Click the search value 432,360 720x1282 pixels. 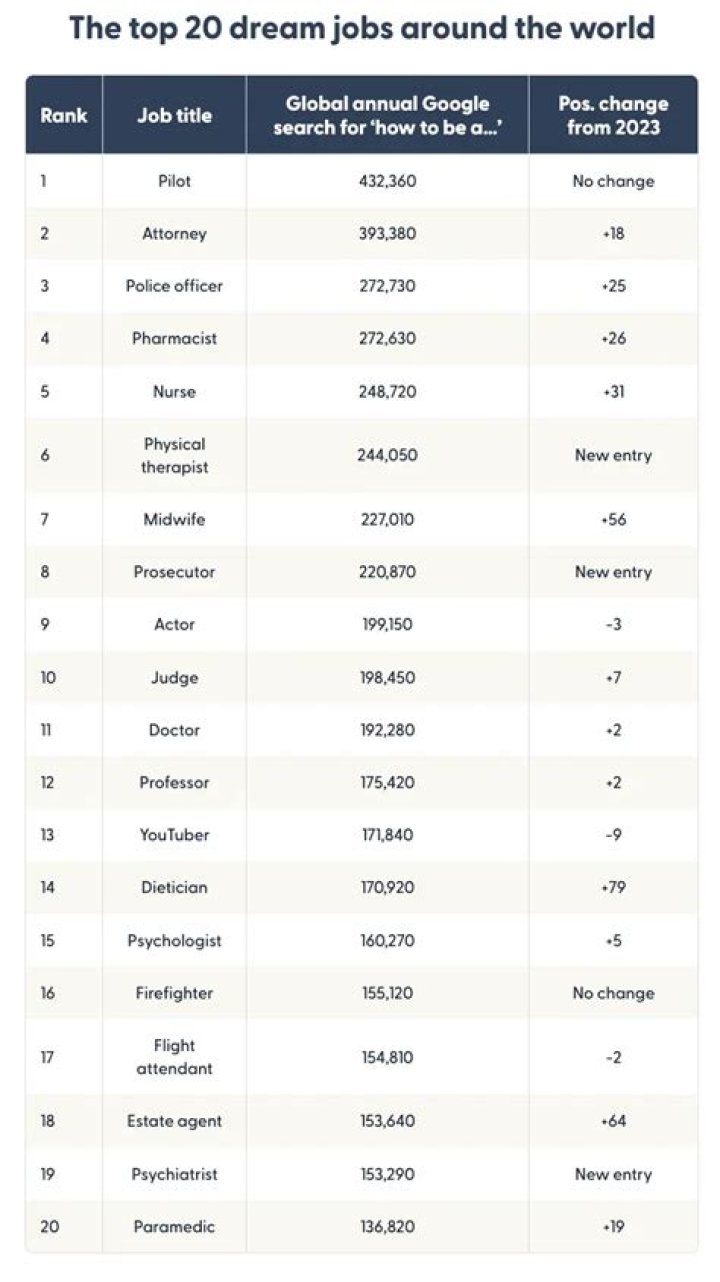(x=387, y=181)
